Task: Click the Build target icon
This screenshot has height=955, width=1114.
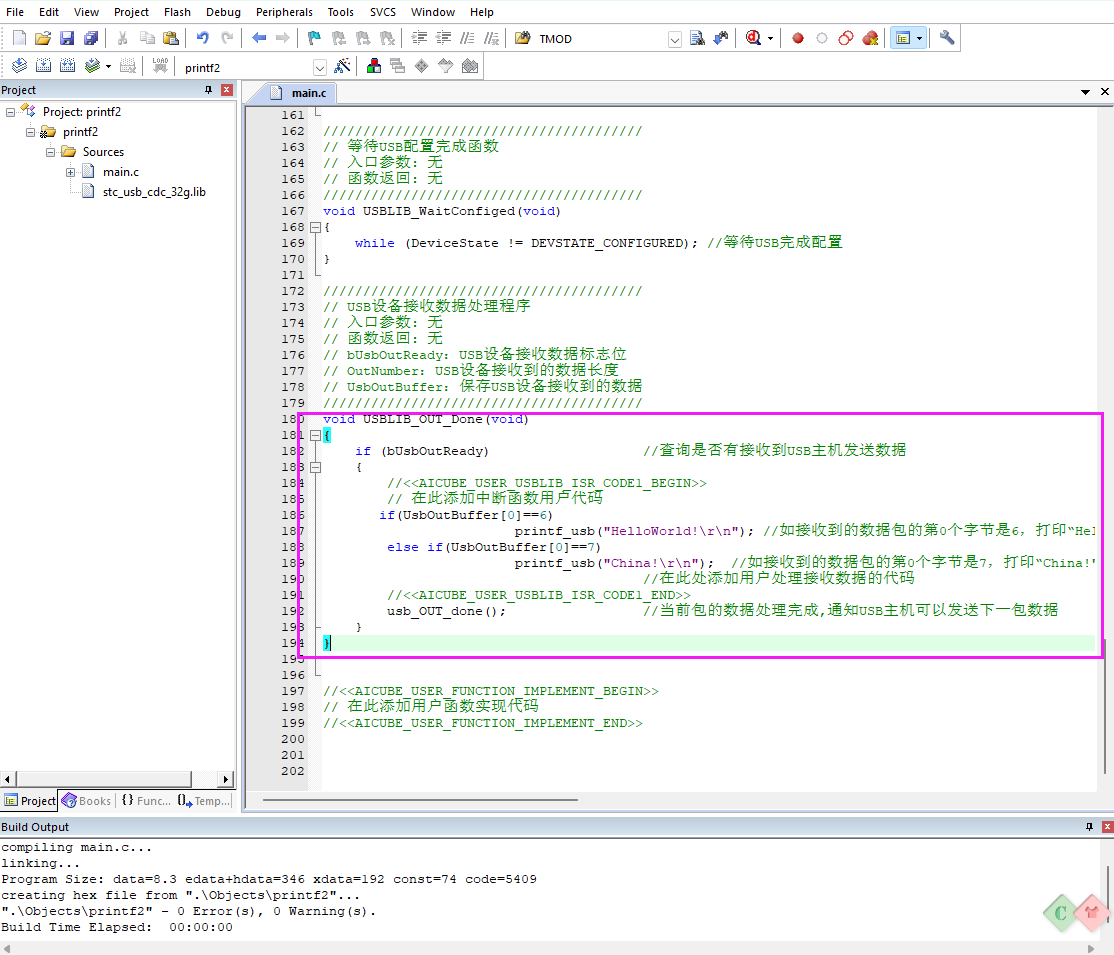Action: pos(43,66)
